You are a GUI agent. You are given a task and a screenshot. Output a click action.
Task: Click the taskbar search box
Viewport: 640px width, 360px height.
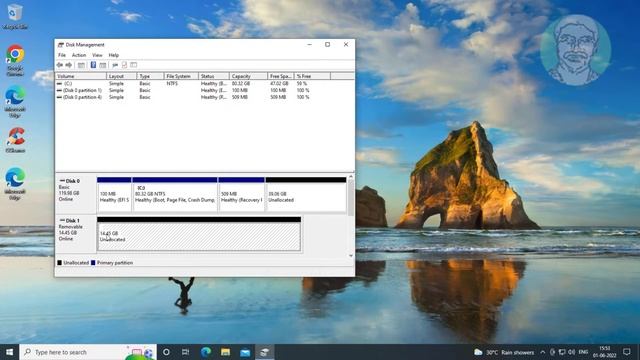tap(88, 352)
